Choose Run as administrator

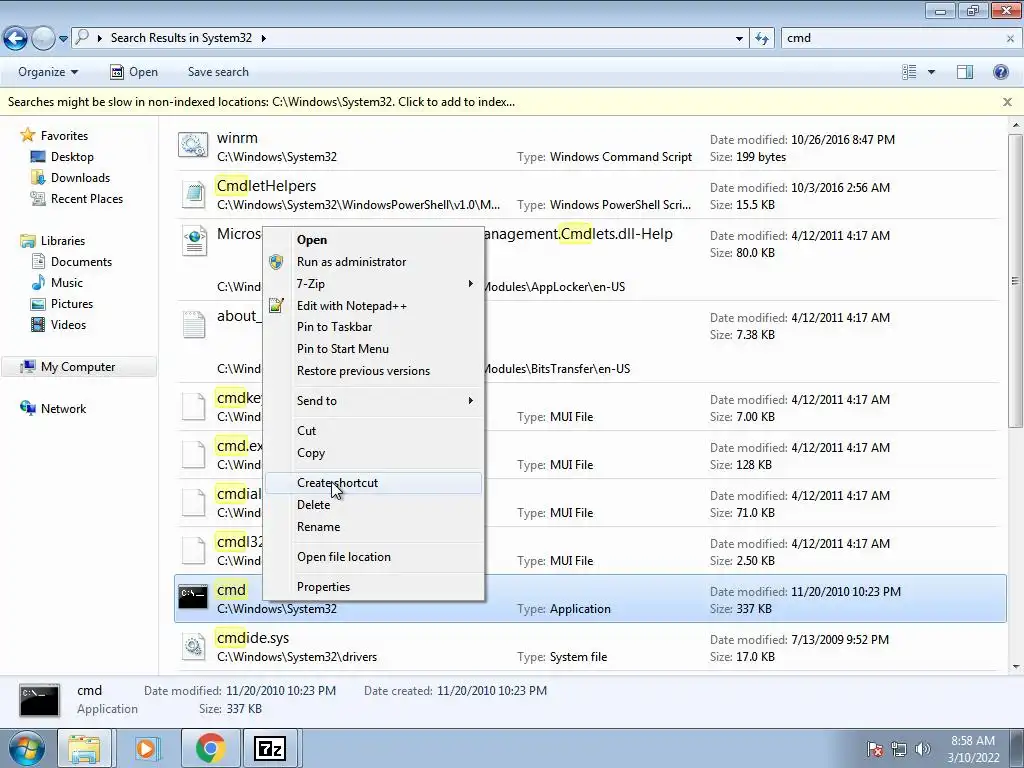[374, 262]
